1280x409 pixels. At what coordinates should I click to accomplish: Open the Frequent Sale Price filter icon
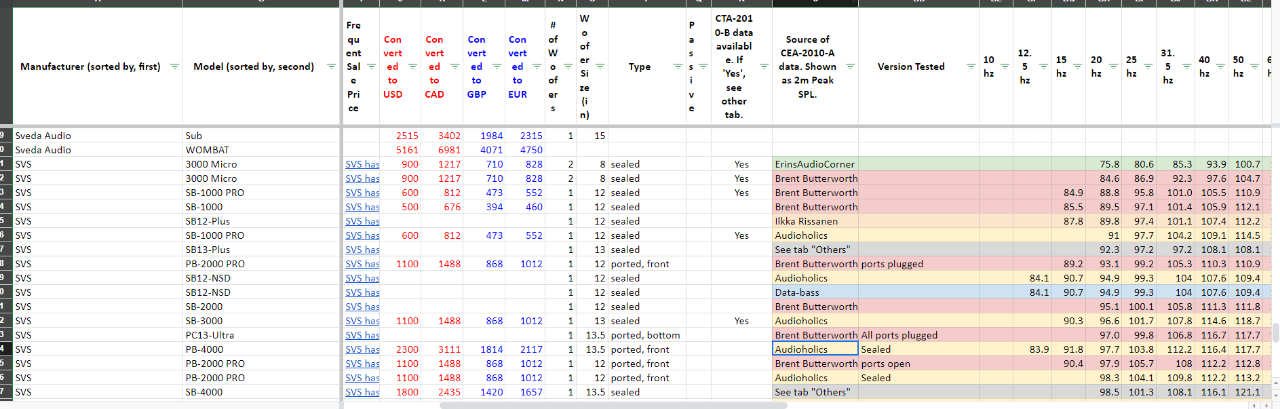click(x=369, y=67)
